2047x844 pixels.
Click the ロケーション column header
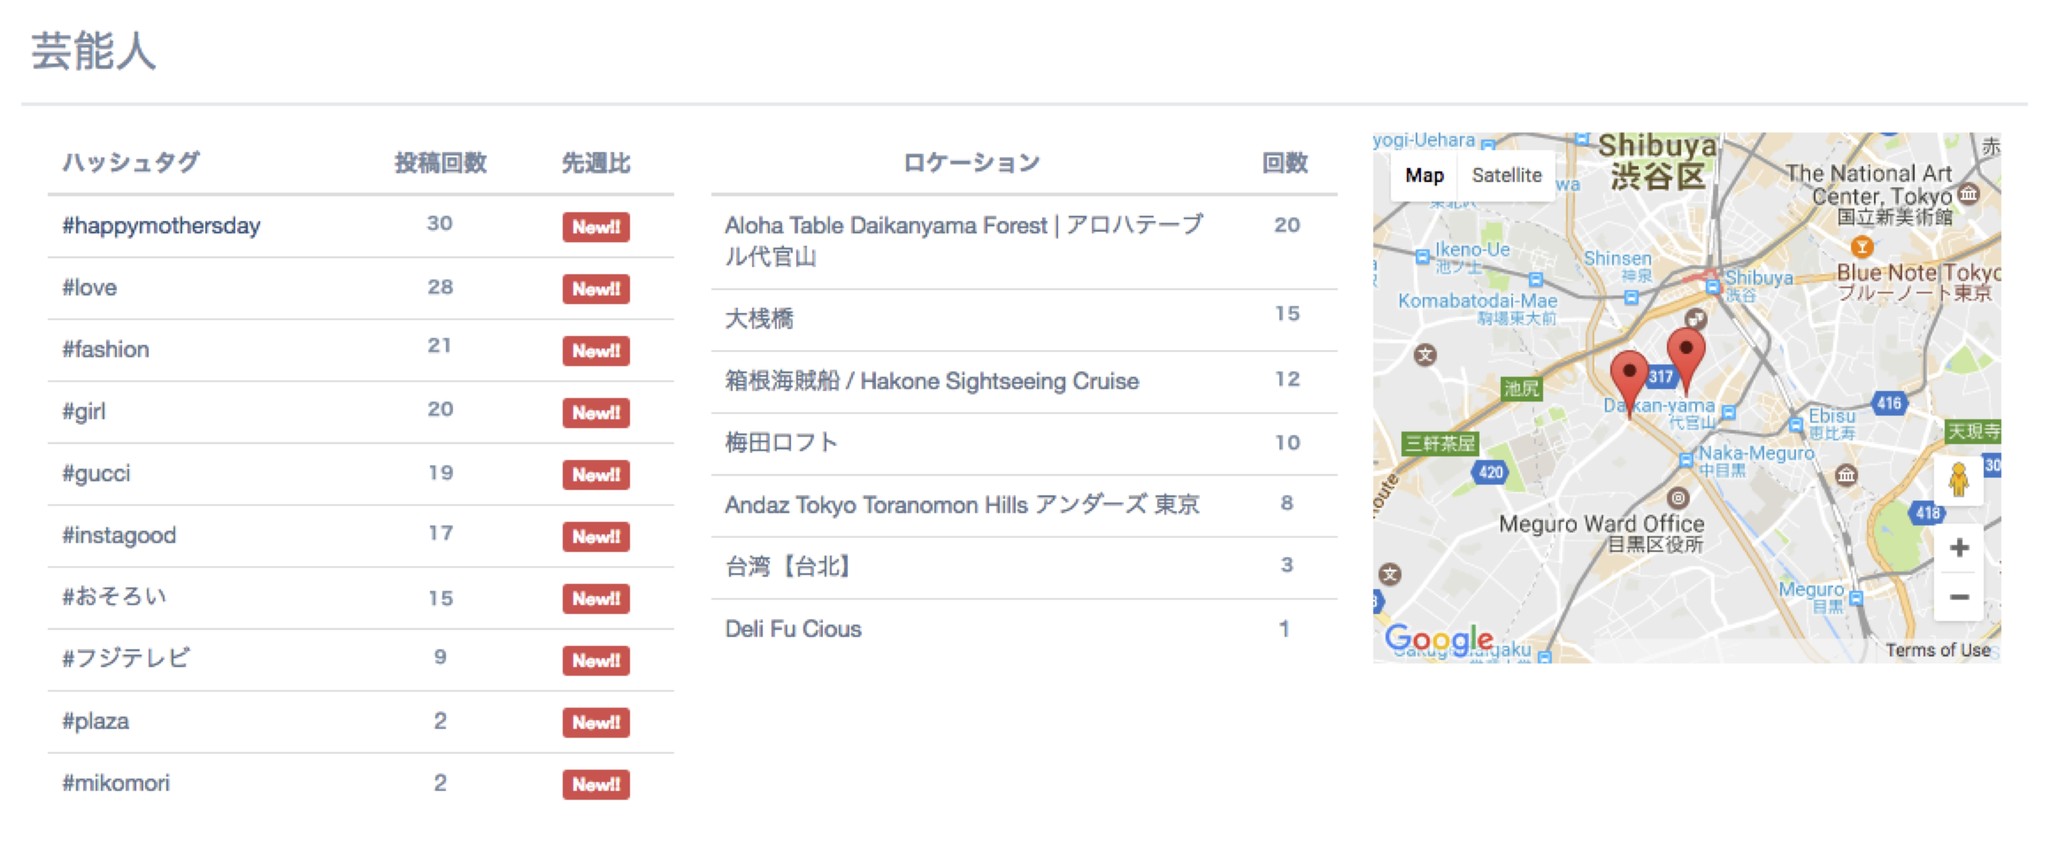tap(971, 163)
